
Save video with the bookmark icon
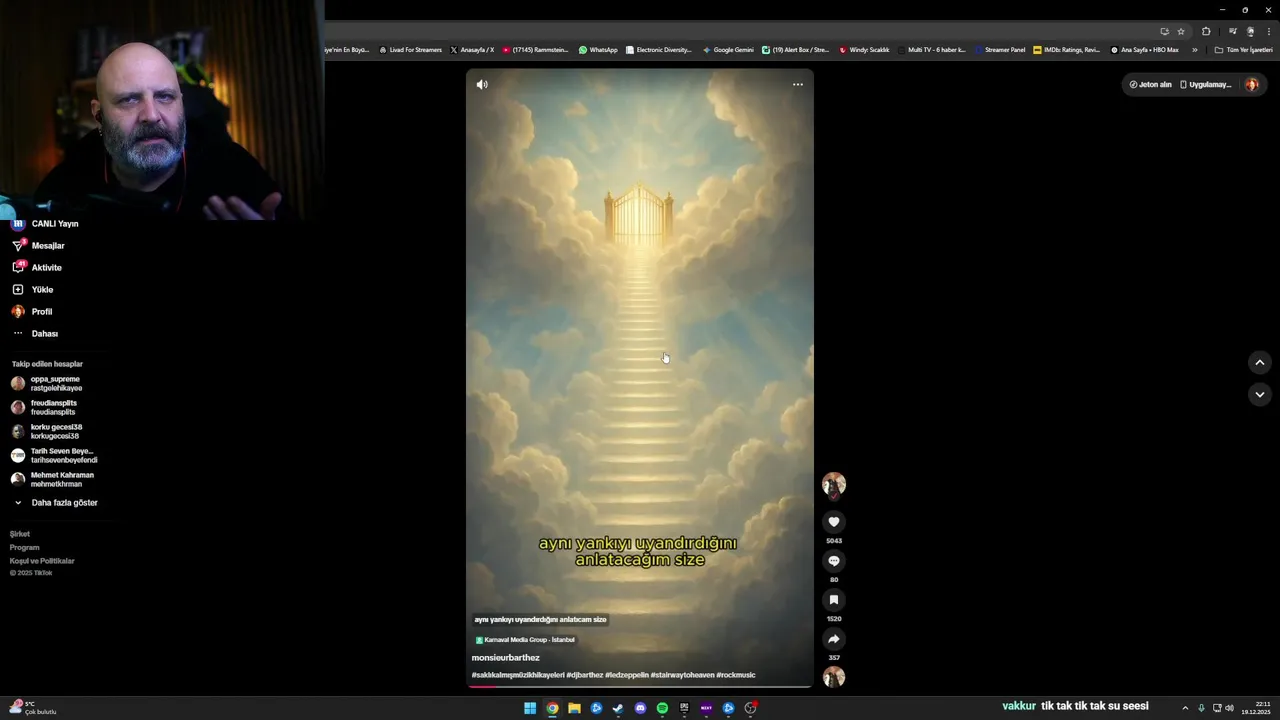tap(834, 600)
